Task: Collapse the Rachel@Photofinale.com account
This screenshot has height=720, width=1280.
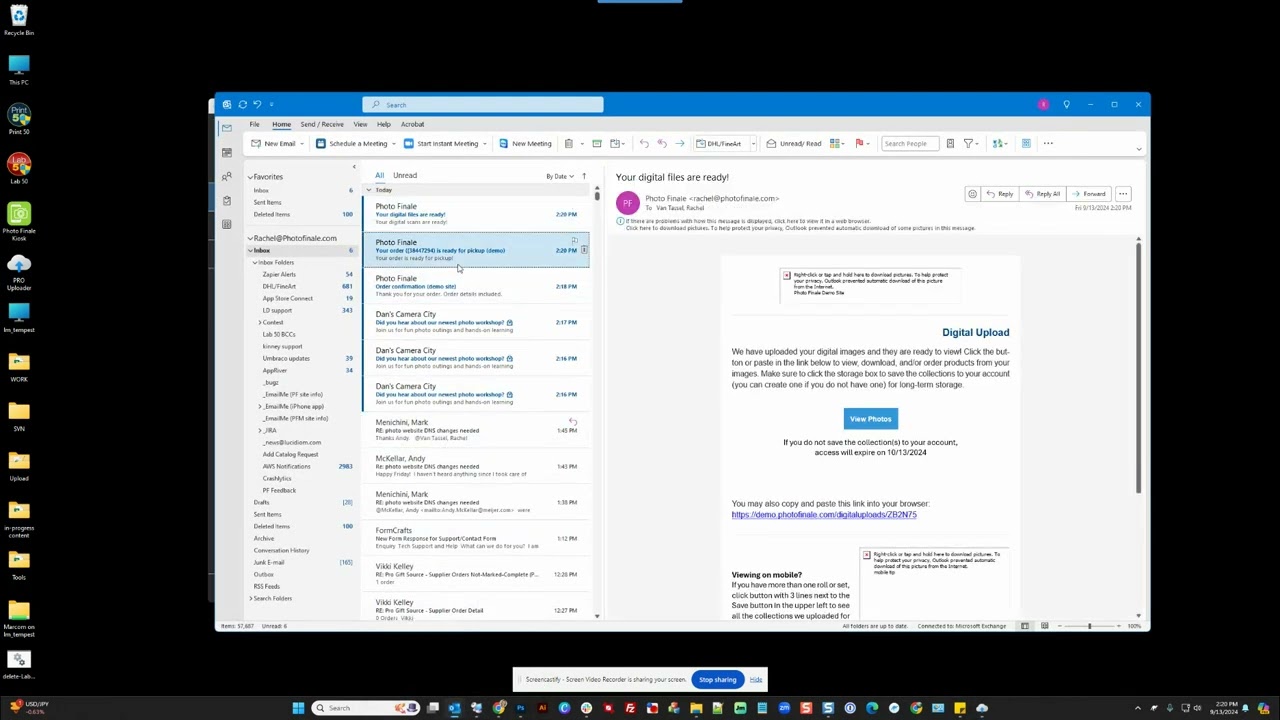Action: (x=251, y=238)
